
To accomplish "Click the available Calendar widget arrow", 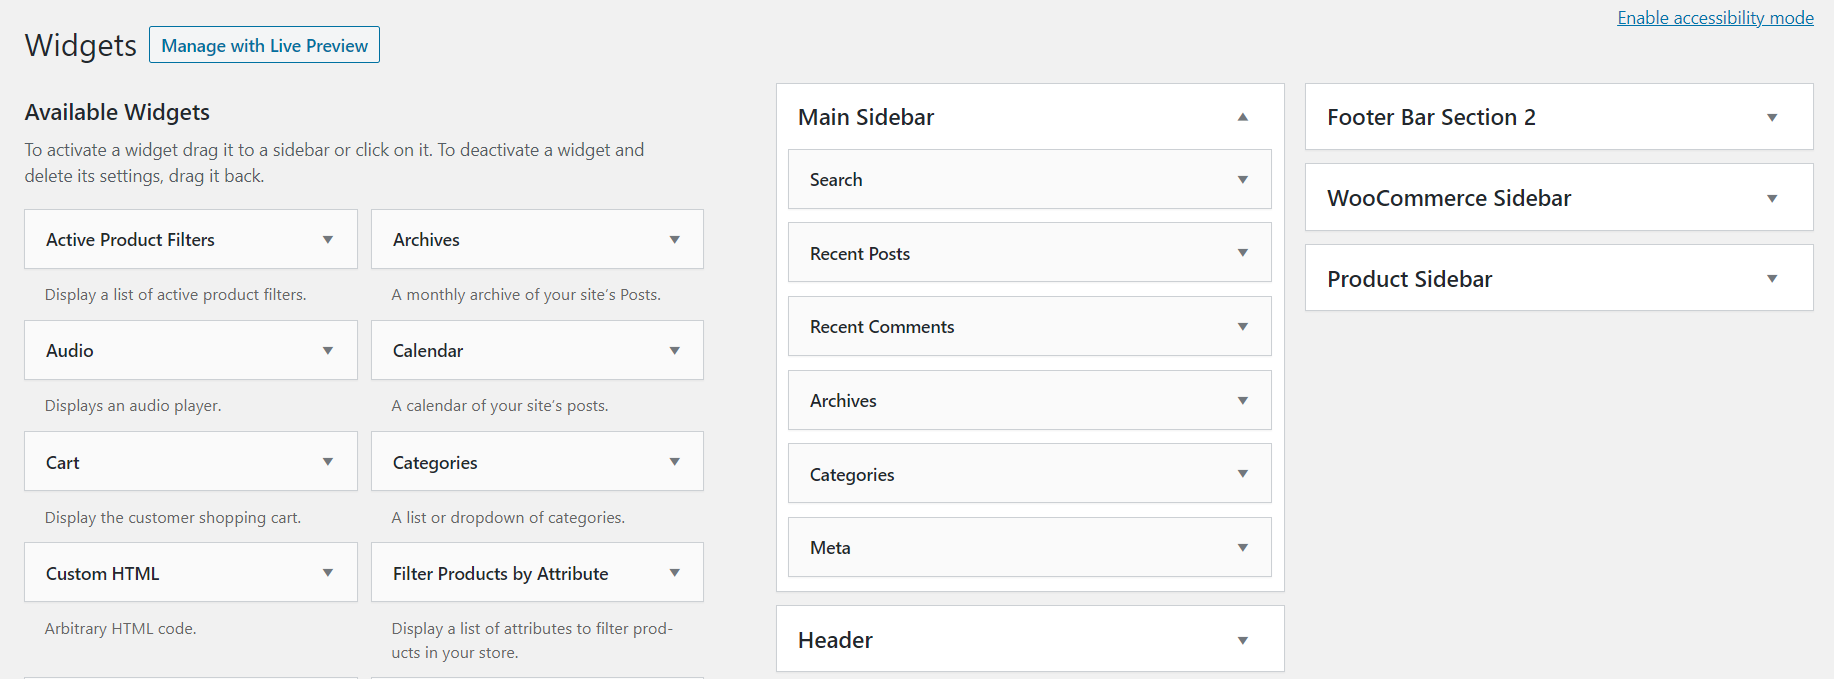I will click(674, 351).
